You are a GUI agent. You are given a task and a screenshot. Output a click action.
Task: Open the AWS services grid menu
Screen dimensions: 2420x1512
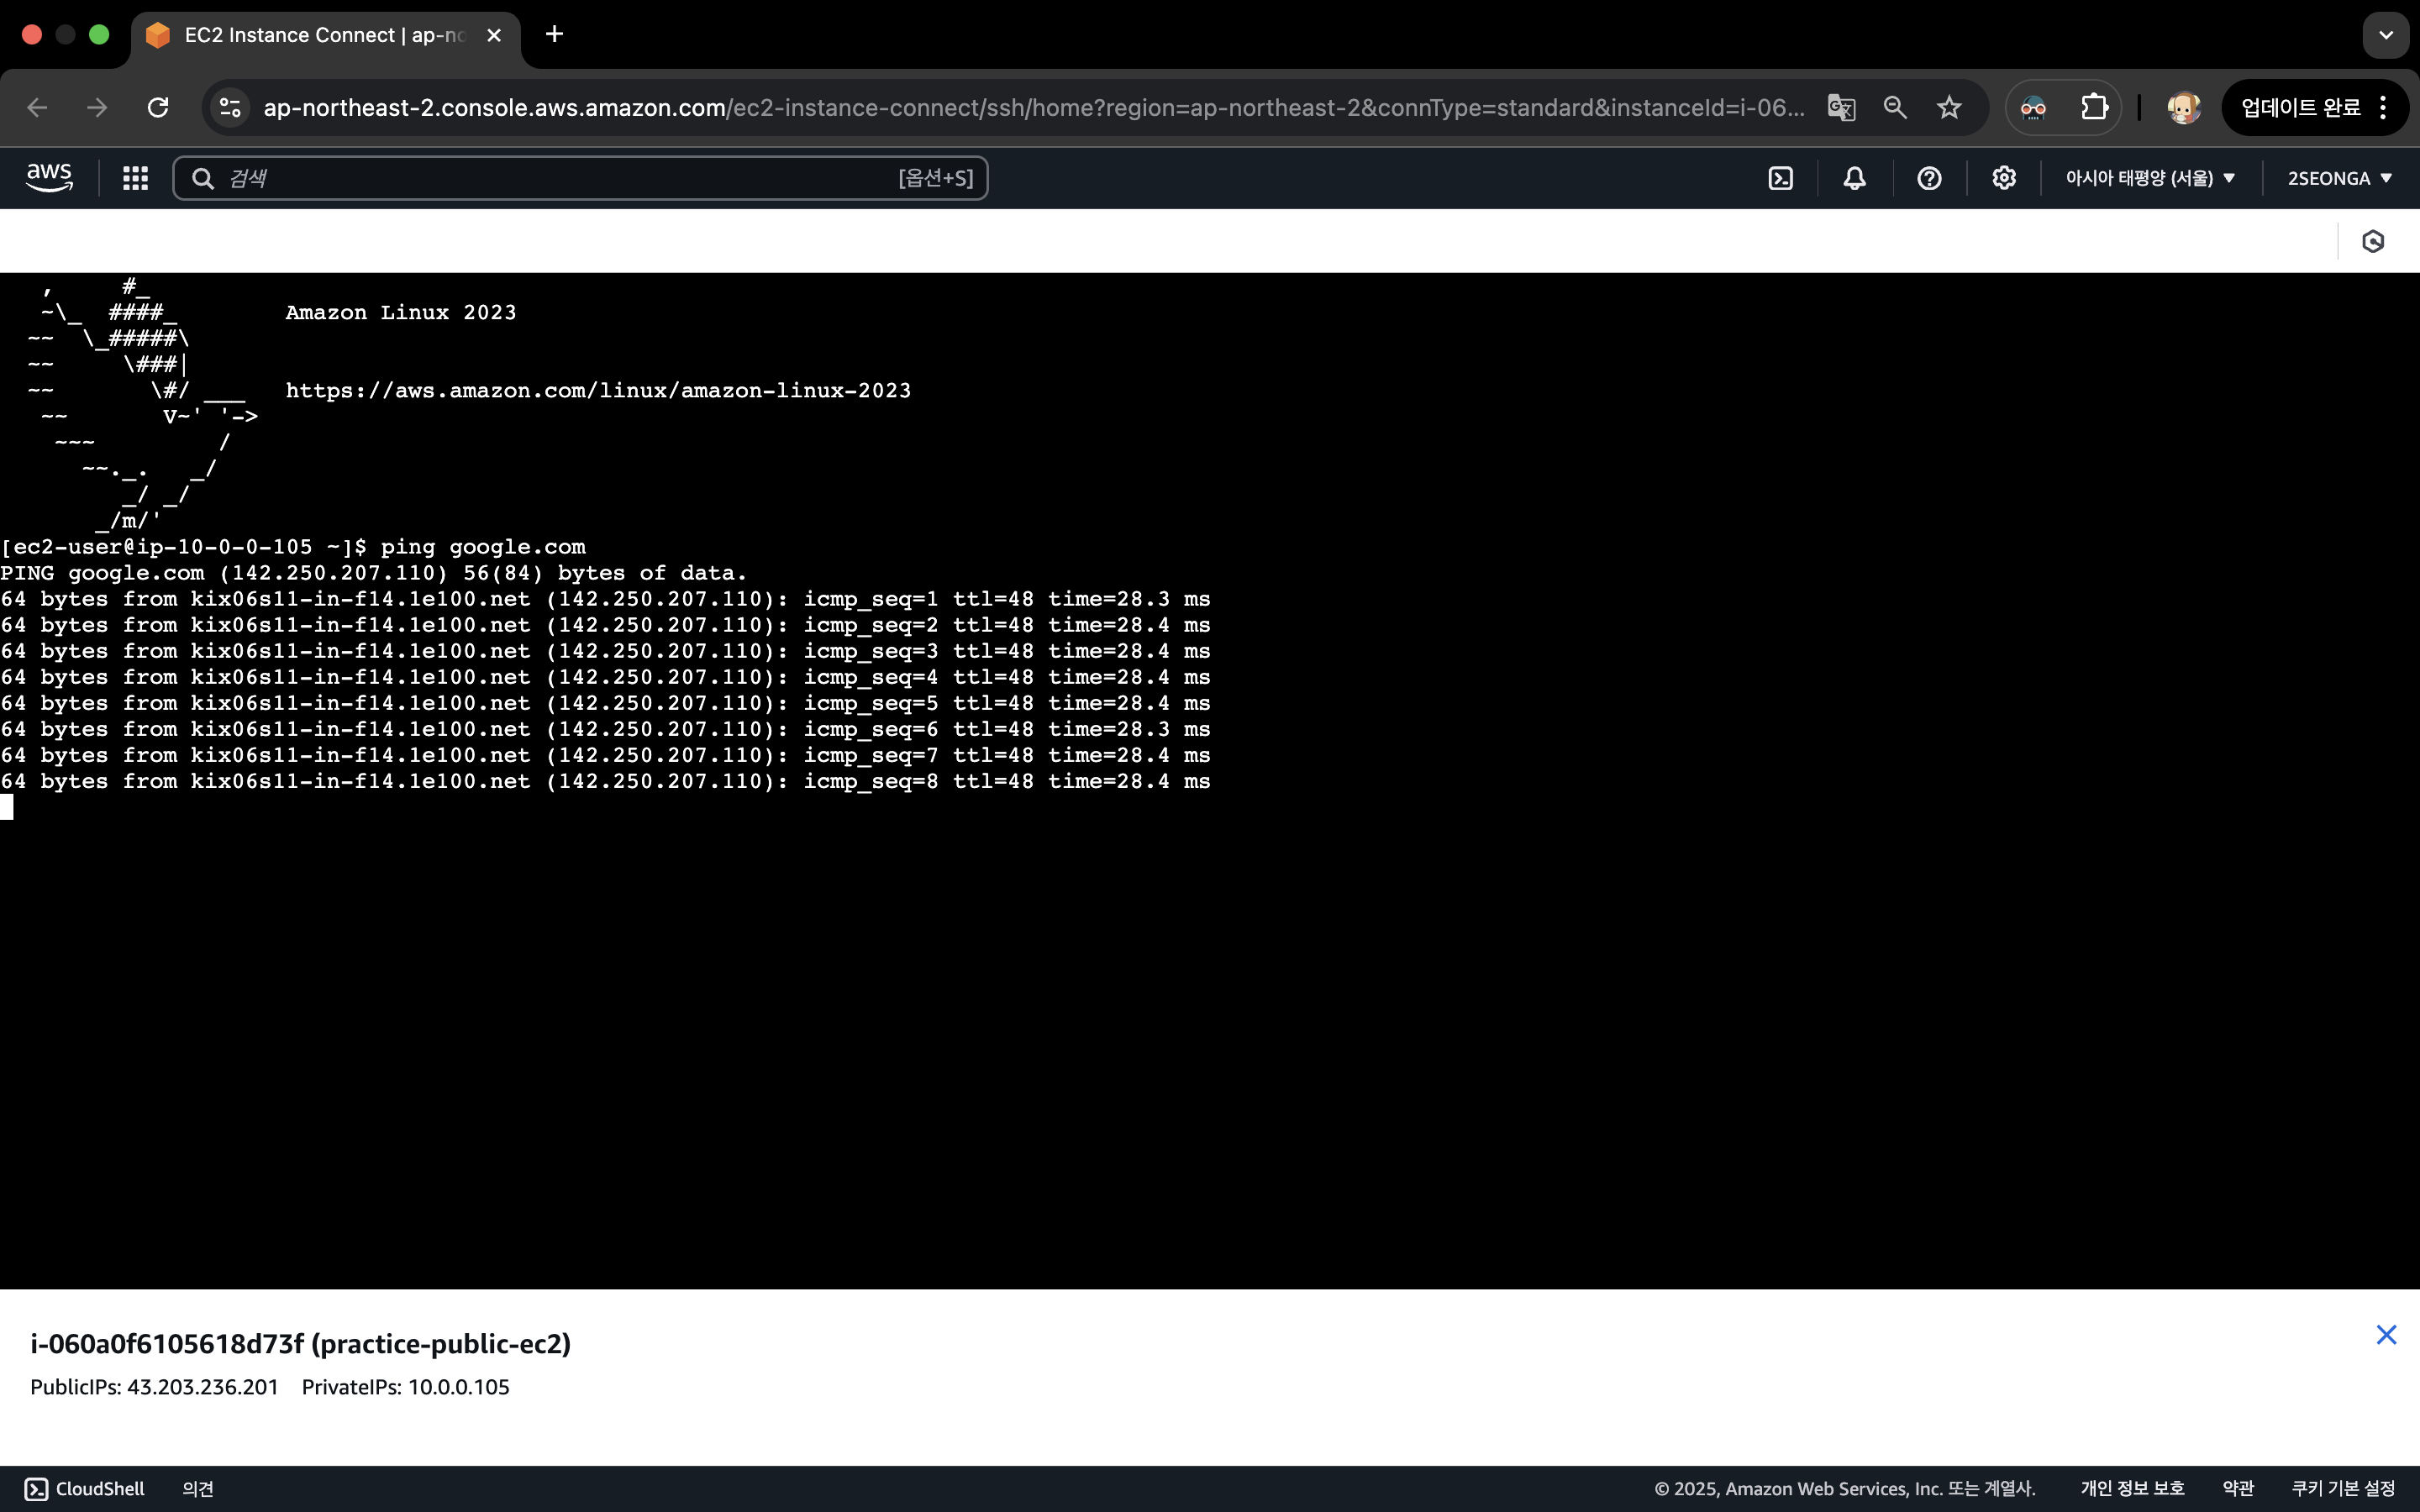click(x=135, y=178)
